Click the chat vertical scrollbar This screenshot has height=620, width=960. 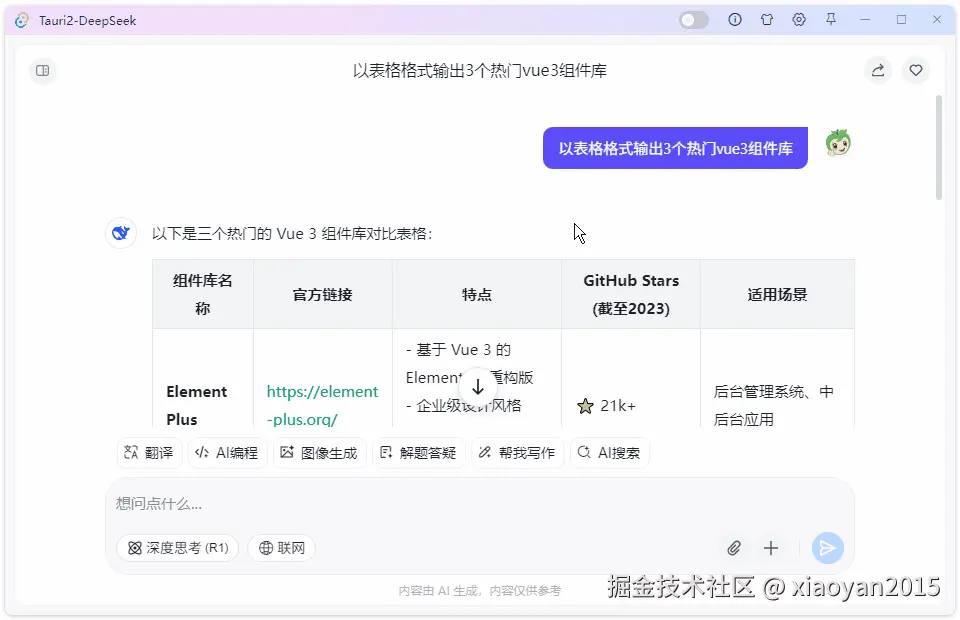pyautogui.click(x=939, y=147)
